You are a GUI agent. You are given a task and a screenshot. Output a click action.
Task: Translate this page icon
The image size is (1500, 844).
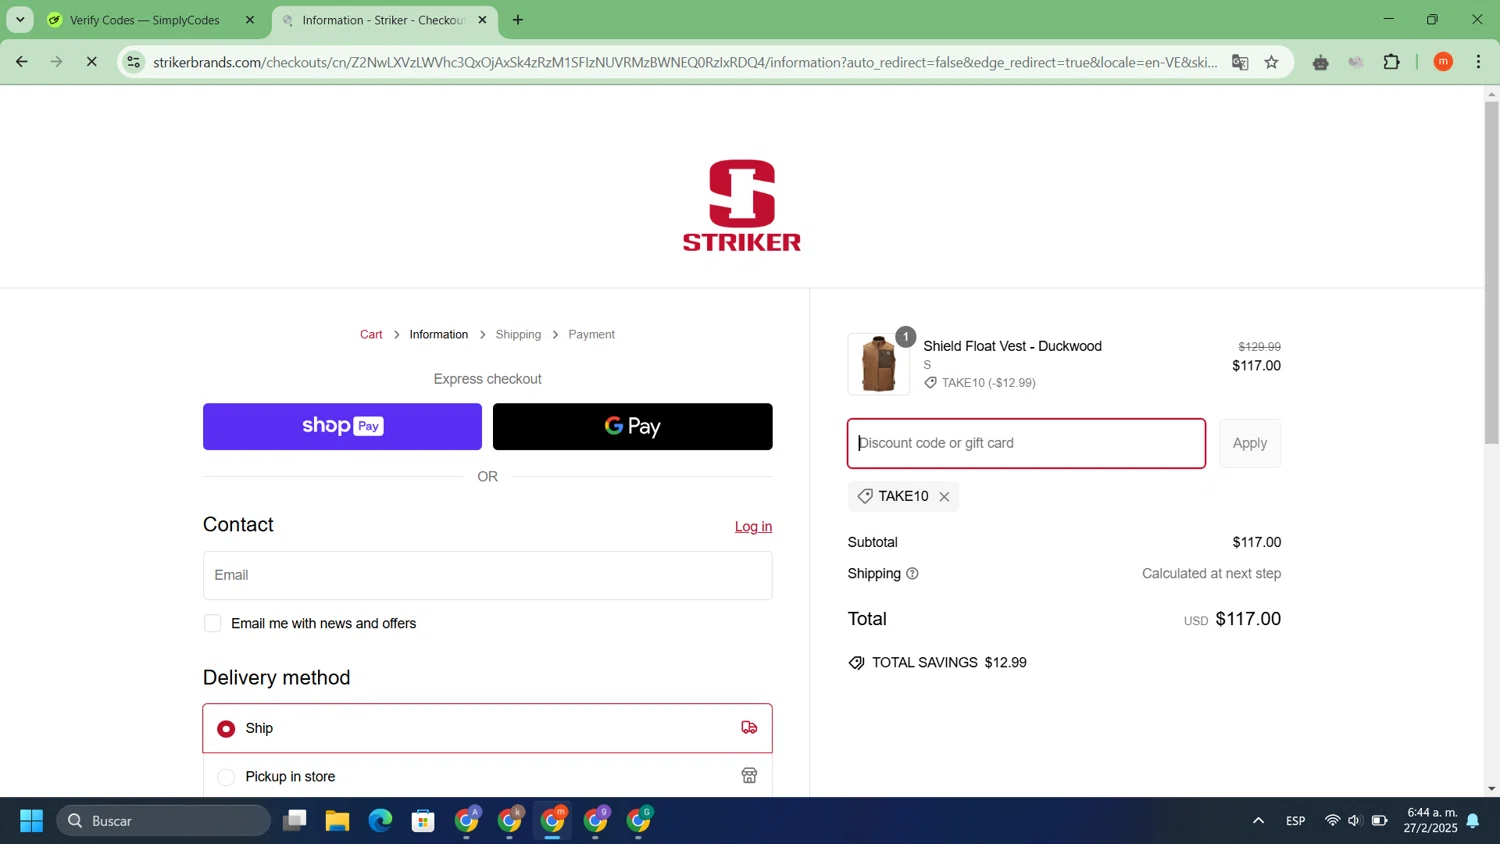pos(1240,62)
